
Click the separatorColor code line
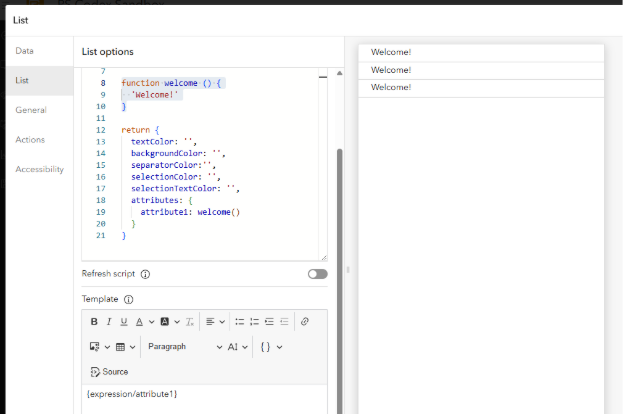tap(174, 165)
